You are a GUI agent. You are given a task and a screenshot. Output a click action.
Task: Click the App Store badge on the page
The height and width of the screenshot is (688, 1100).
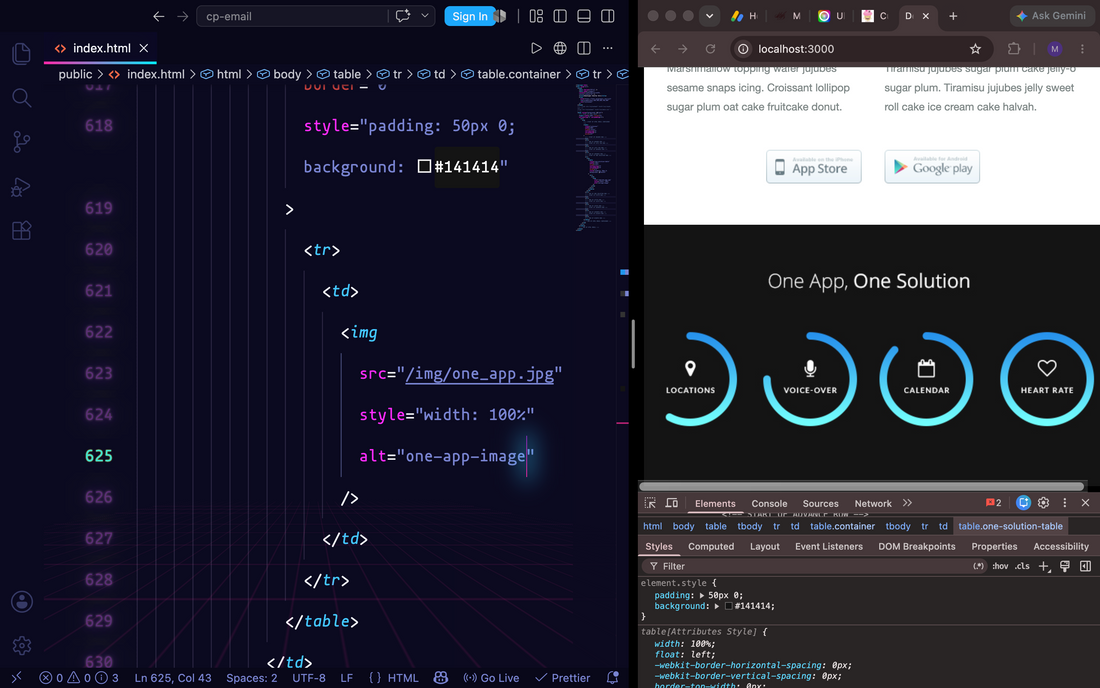(x=813, y=167)
